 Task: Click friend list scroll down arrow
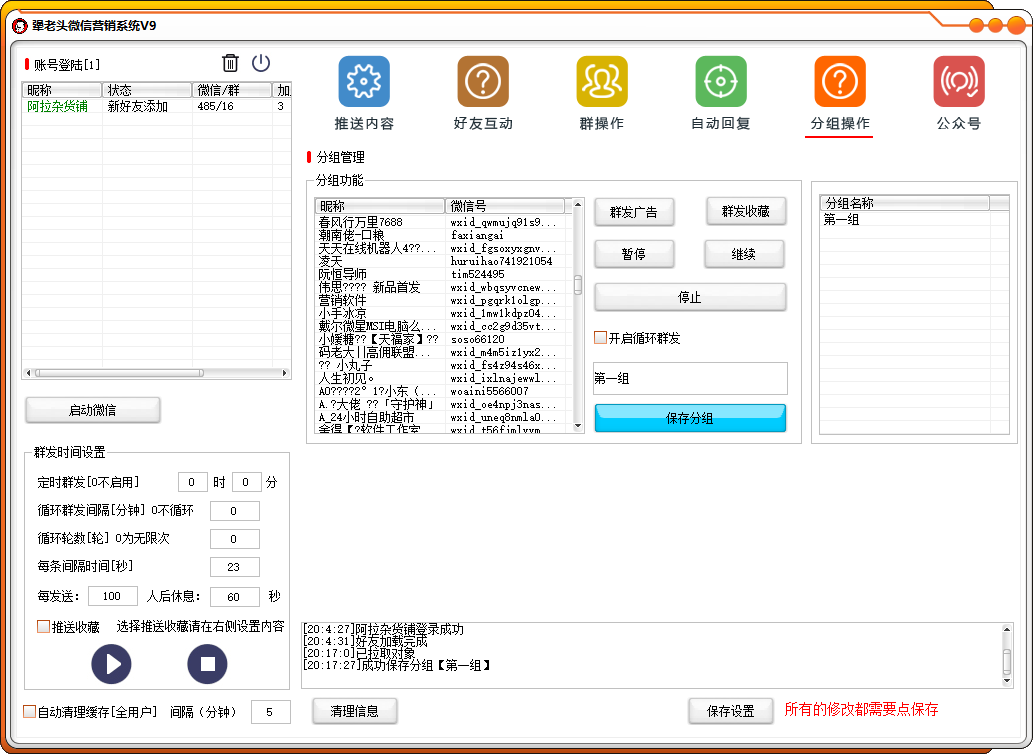pyautogui.click(x=578, y=426)
